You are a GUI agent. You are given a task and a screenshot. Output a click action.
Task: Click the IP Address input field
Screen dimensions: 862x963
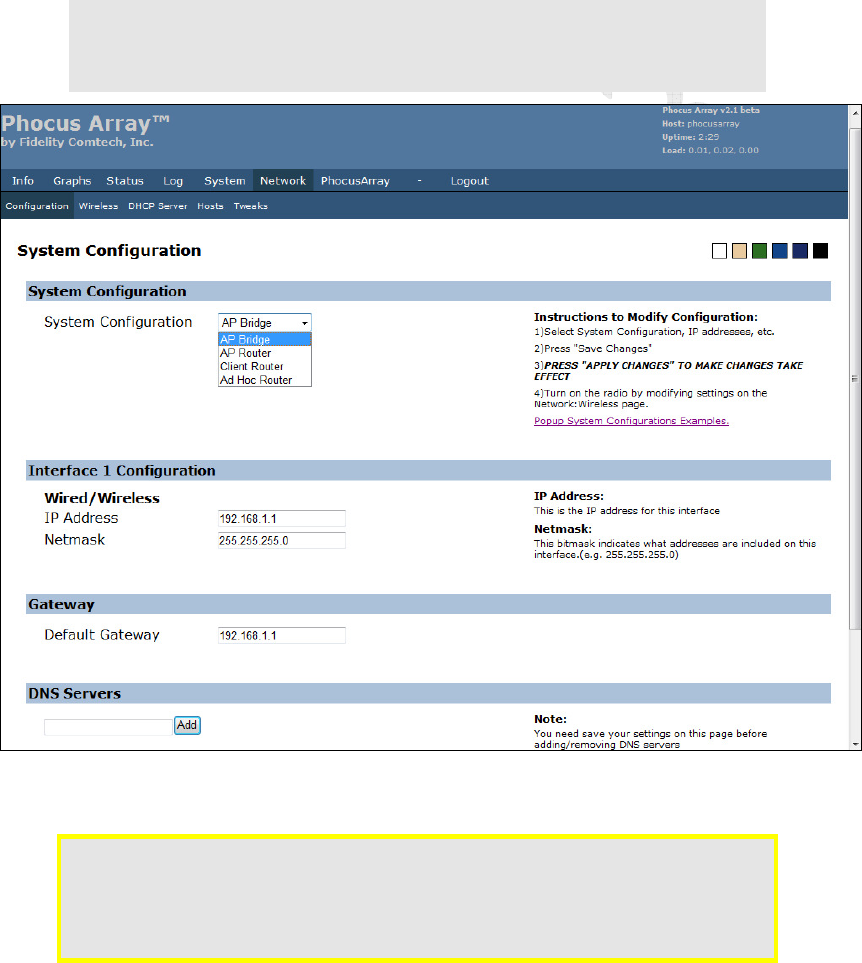282,518
